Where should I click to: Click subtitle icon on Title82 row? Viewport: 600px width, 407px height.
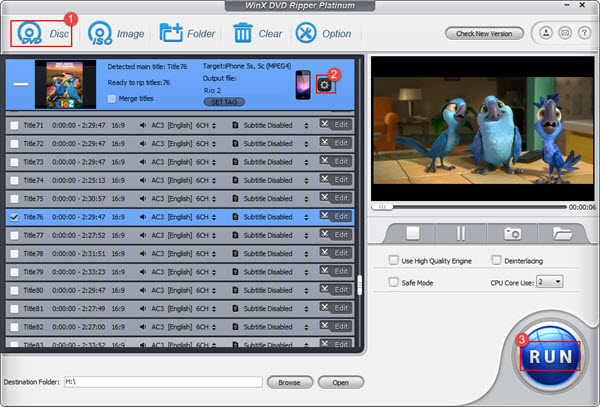[x=235, y=327]
